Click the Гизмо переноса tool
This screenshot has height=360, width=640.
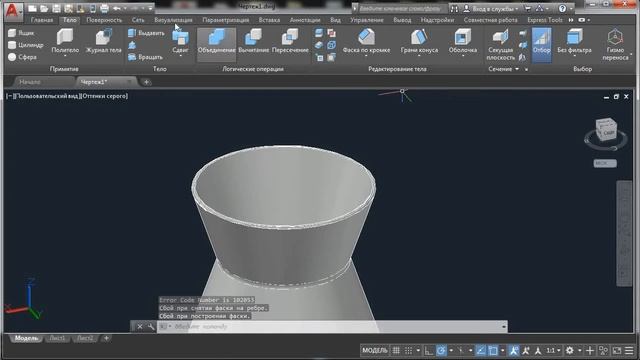click(x=615, y=45)
